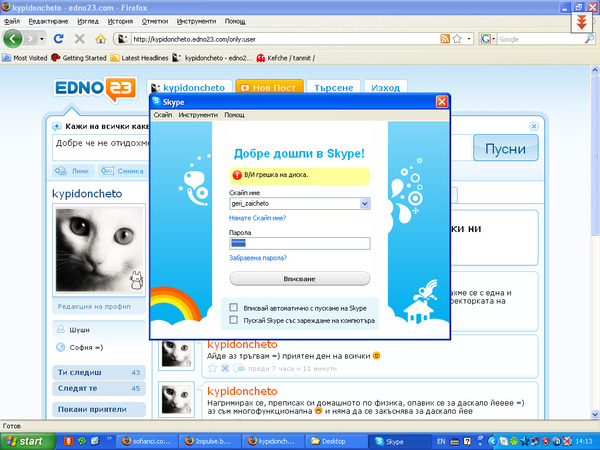Switch to Skype taskbar item

399,441
